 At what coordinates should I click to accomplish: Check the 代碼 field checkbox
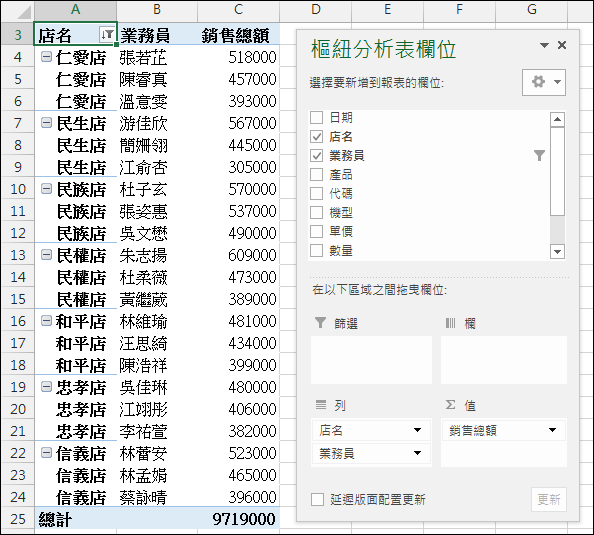(316, 193)
